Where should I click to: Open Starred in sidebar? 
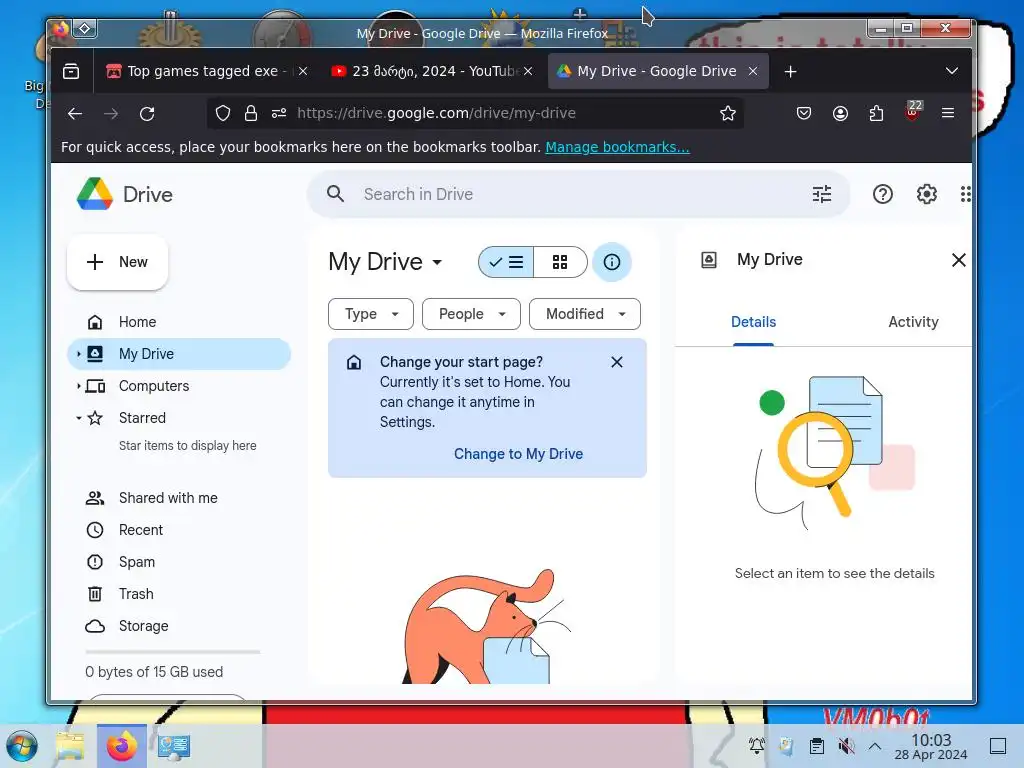point(179,418)
